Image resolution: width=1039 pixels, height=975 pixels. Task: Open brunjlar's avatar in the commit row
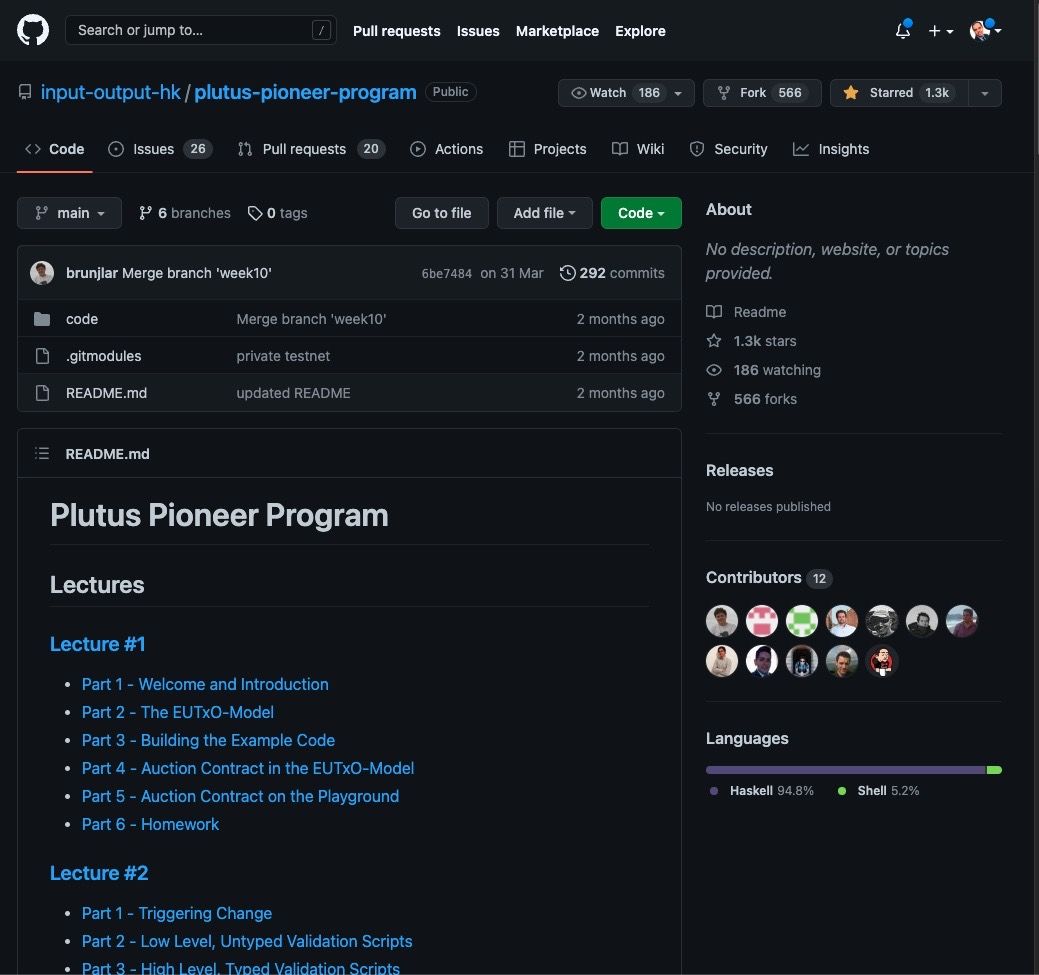(42, 273)
